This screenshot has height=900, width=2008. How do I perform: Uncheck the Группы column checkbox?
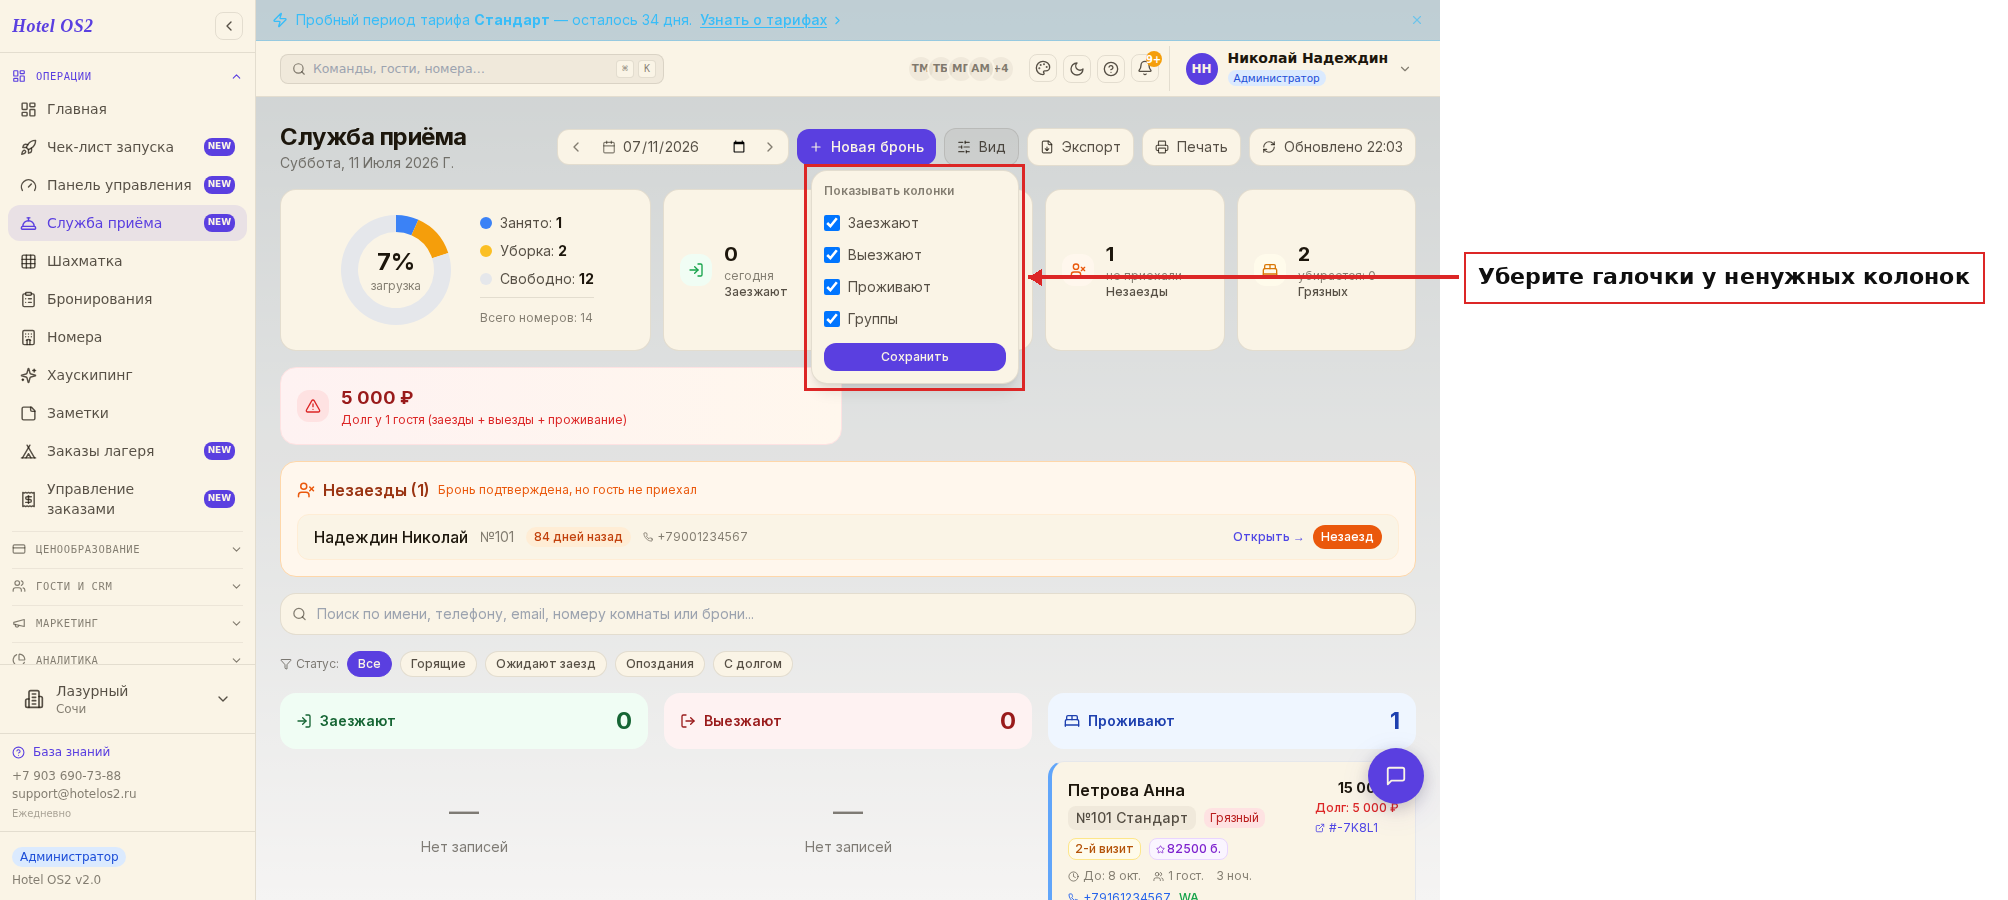point(832,319)
